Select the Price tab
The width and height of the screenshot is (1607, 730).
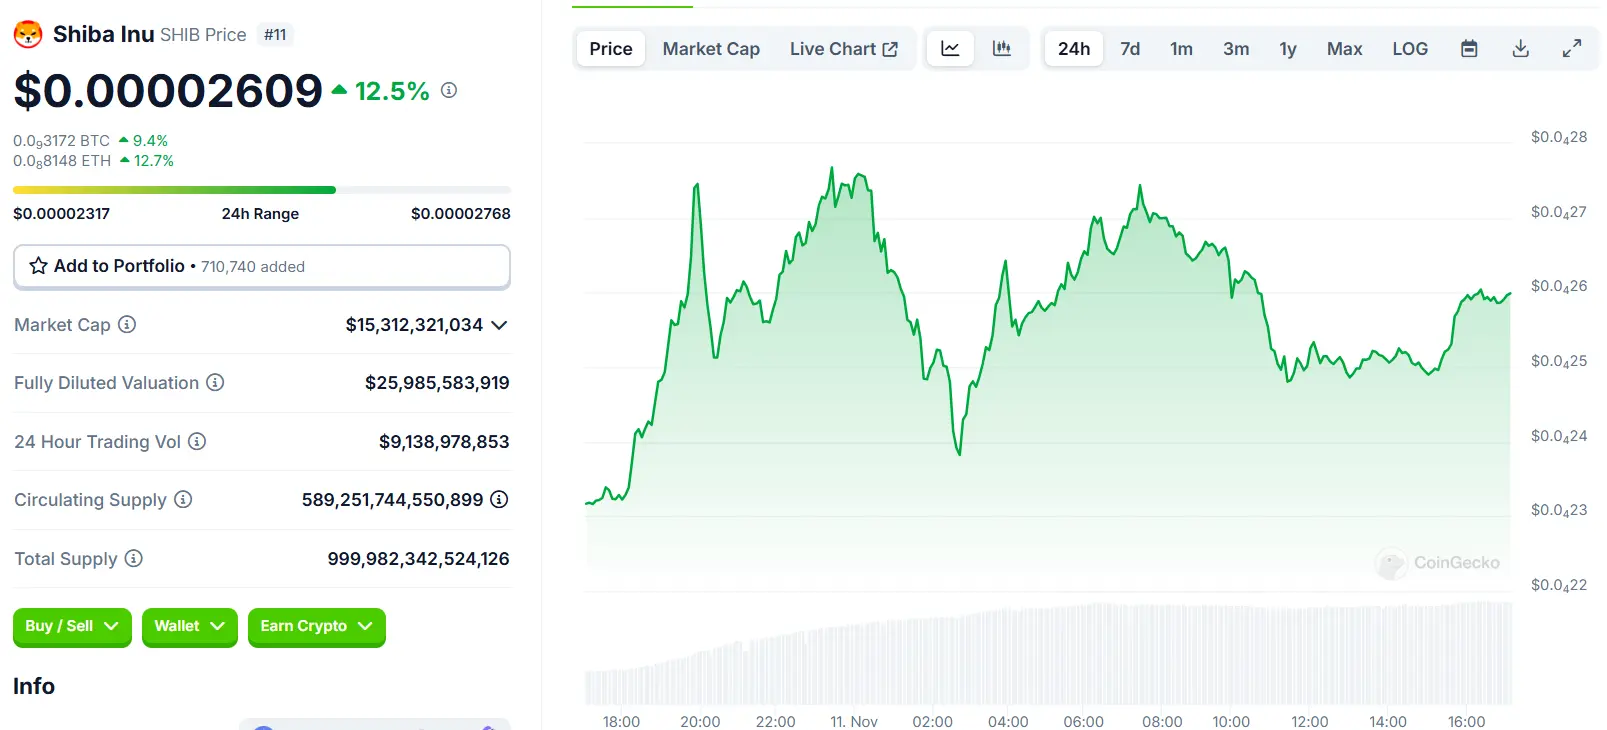[611, 48]
